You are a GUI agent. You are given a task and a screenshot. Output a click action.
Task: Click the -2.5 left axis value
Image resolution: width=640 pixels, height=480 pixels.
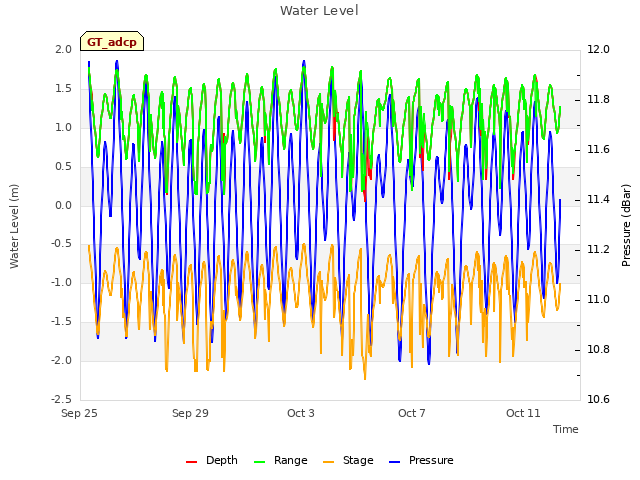(61, 400)
